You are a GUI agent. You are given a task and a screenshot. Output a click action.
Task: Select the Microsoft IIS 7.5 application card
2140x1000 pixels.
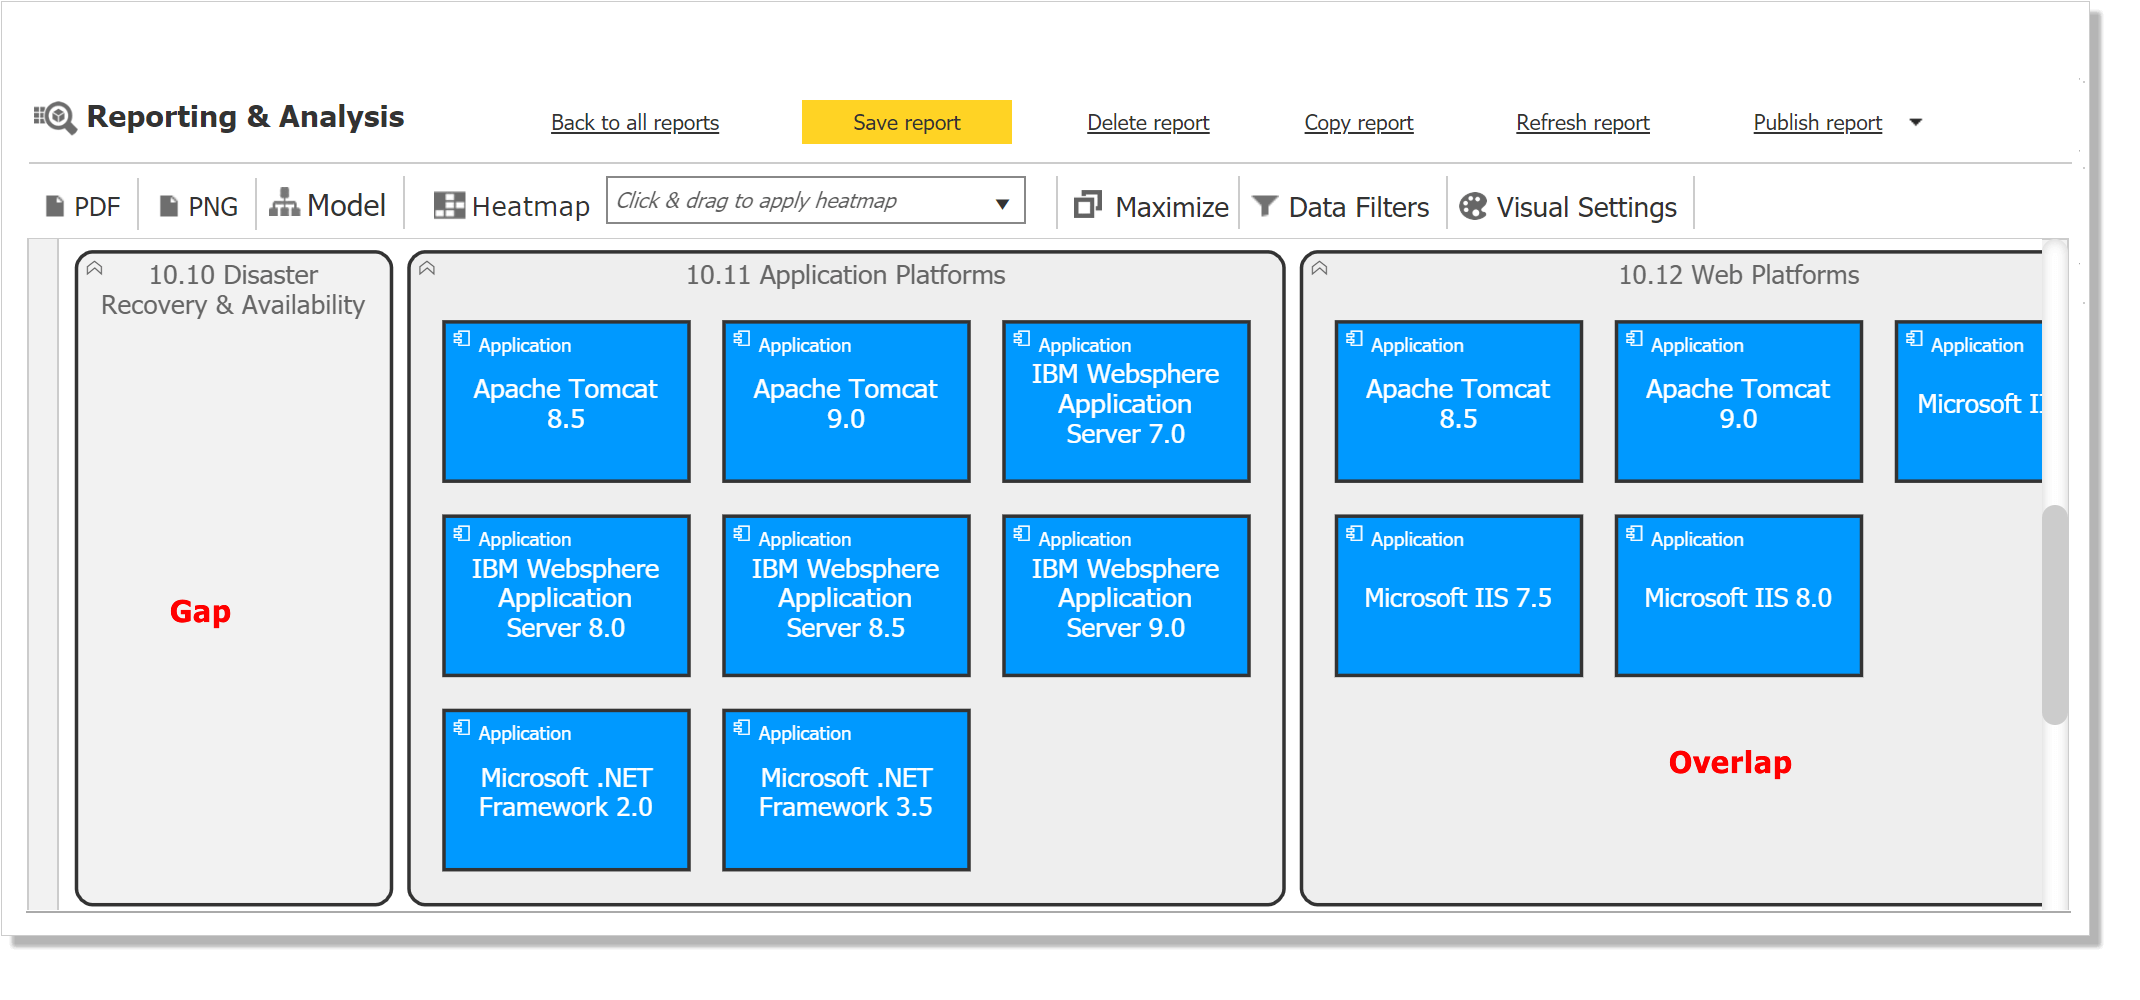1459,595
